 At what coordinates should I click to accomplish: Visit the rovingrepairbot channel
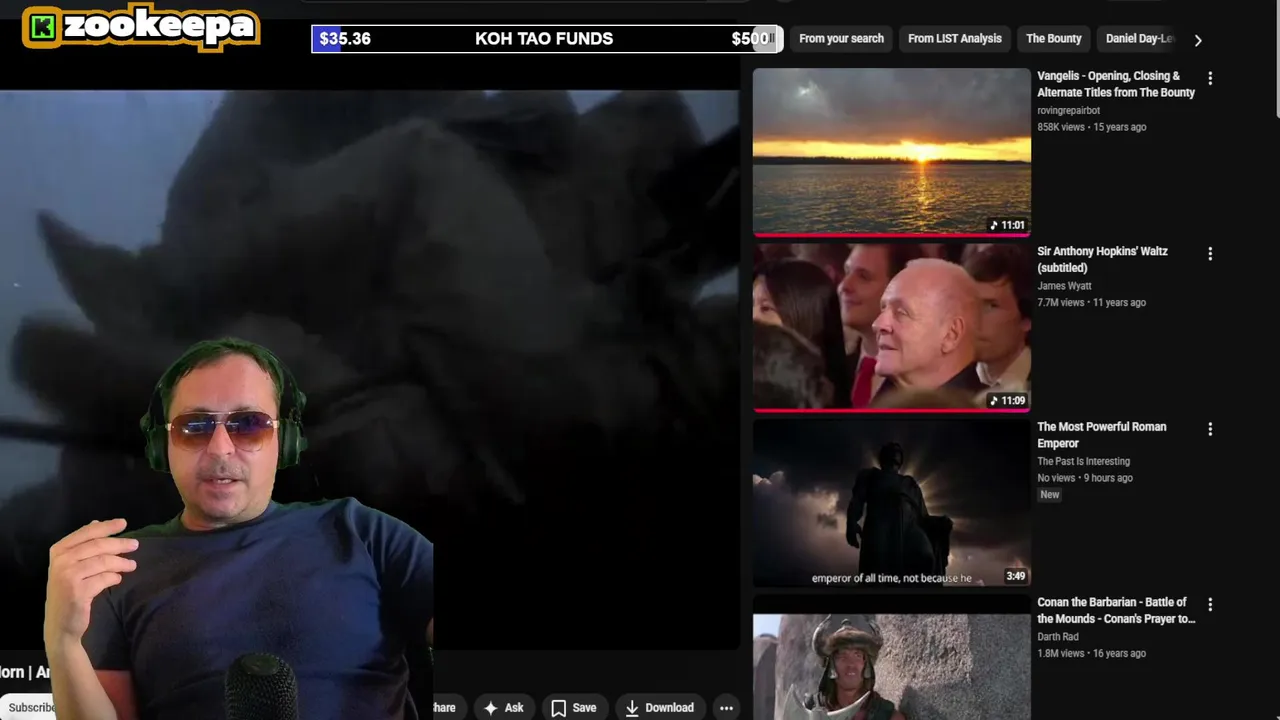pos(1068,111)
